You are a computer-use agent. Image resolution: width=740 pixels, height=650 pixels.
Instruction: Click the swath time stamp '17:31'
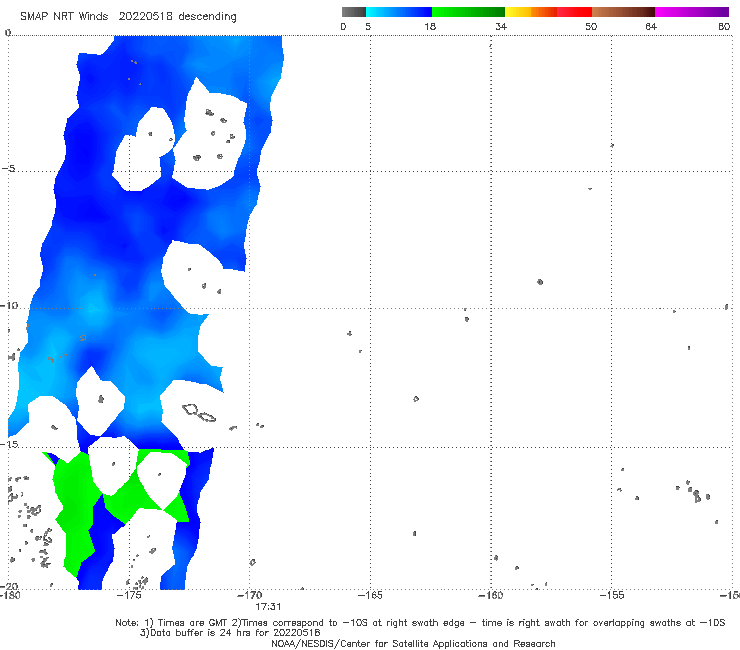[x=268, y=607]
